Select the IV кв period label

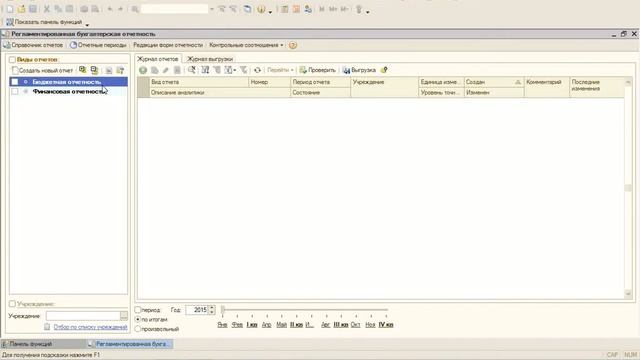(386, 325)
